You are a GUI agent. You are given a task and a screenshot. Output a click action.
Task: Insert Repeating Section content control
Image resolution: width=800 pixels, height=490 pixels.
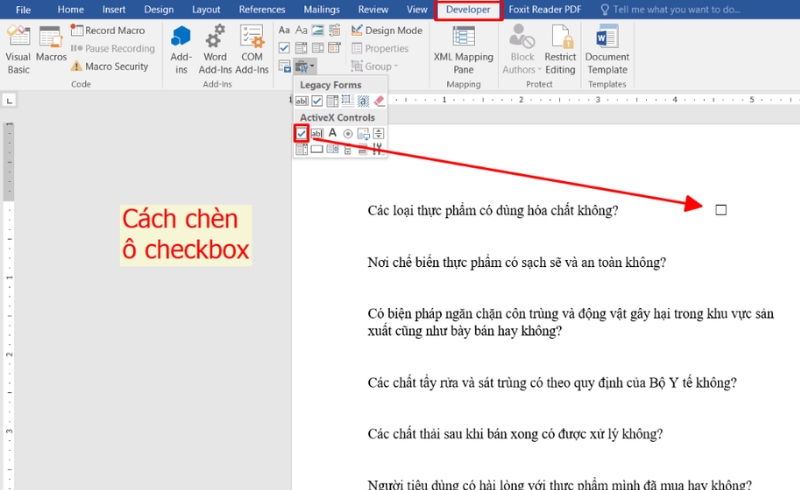pyautogui.click(x=284, y=66)
